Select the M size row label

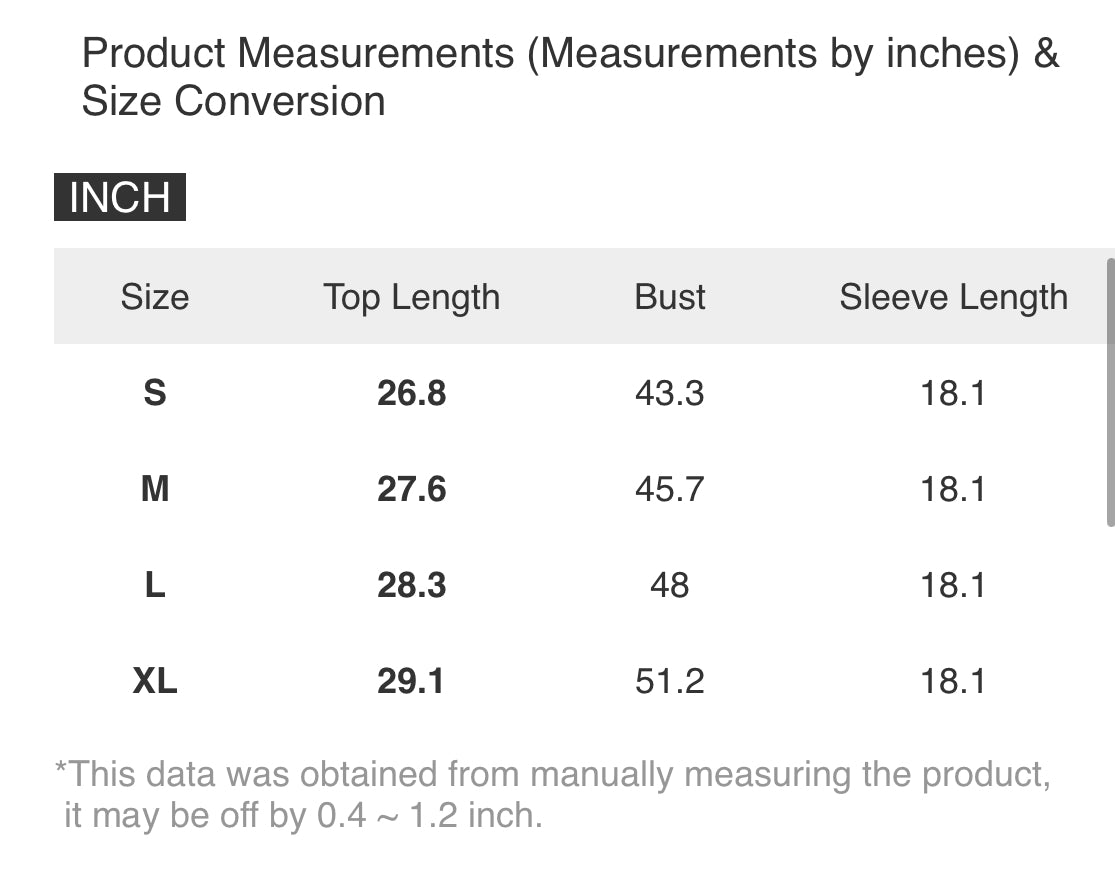154,489
